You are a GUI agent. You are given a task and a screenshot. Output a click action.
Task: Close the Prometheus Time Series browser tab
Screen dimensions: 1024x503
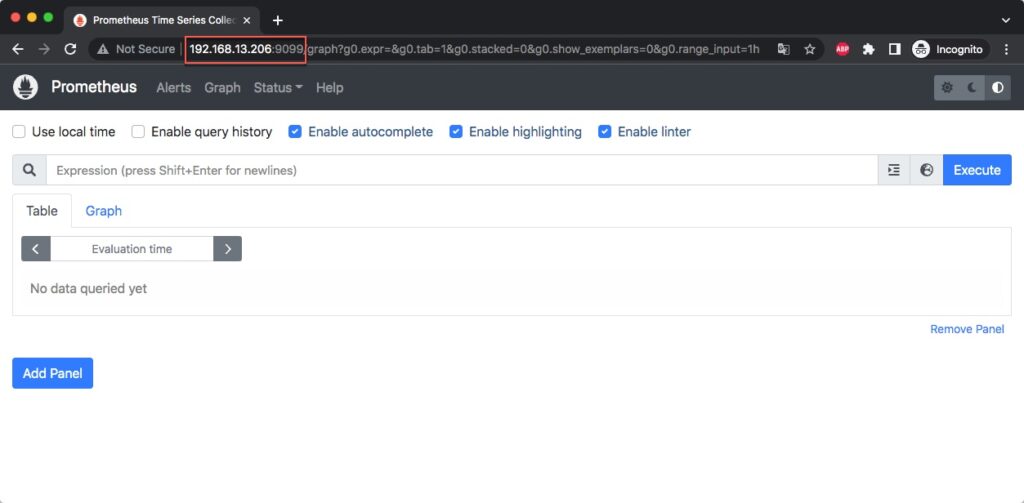(247, 20)
